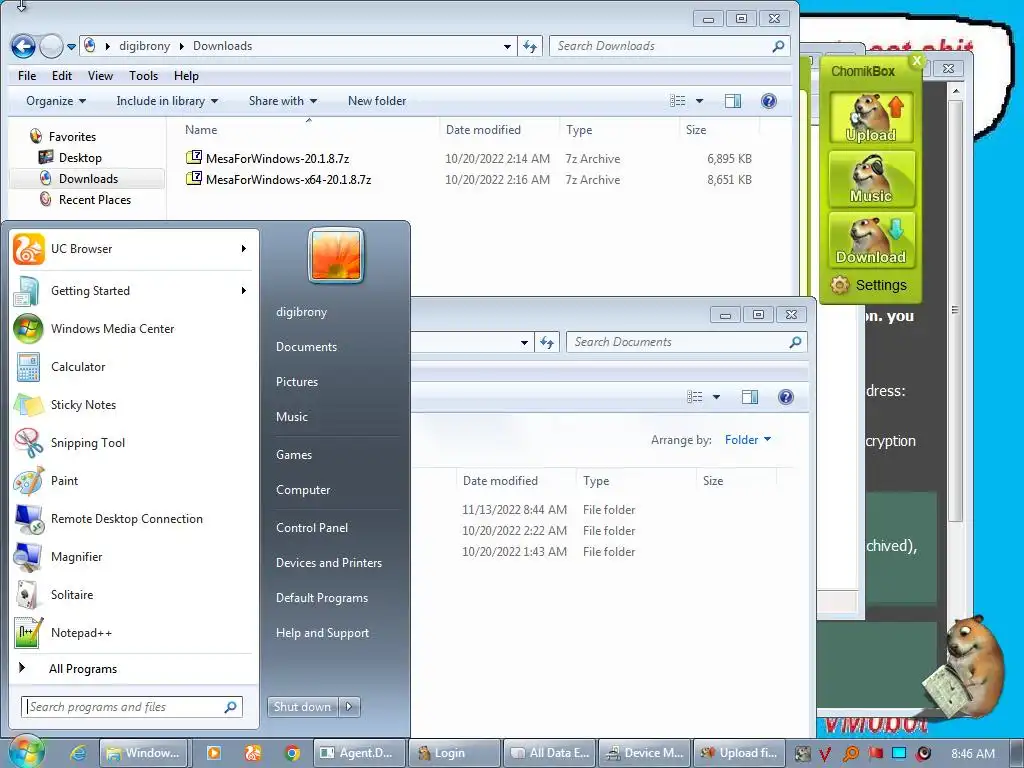Switch to Device M... taskbar button
The image size is (1024, 768).
644,753
